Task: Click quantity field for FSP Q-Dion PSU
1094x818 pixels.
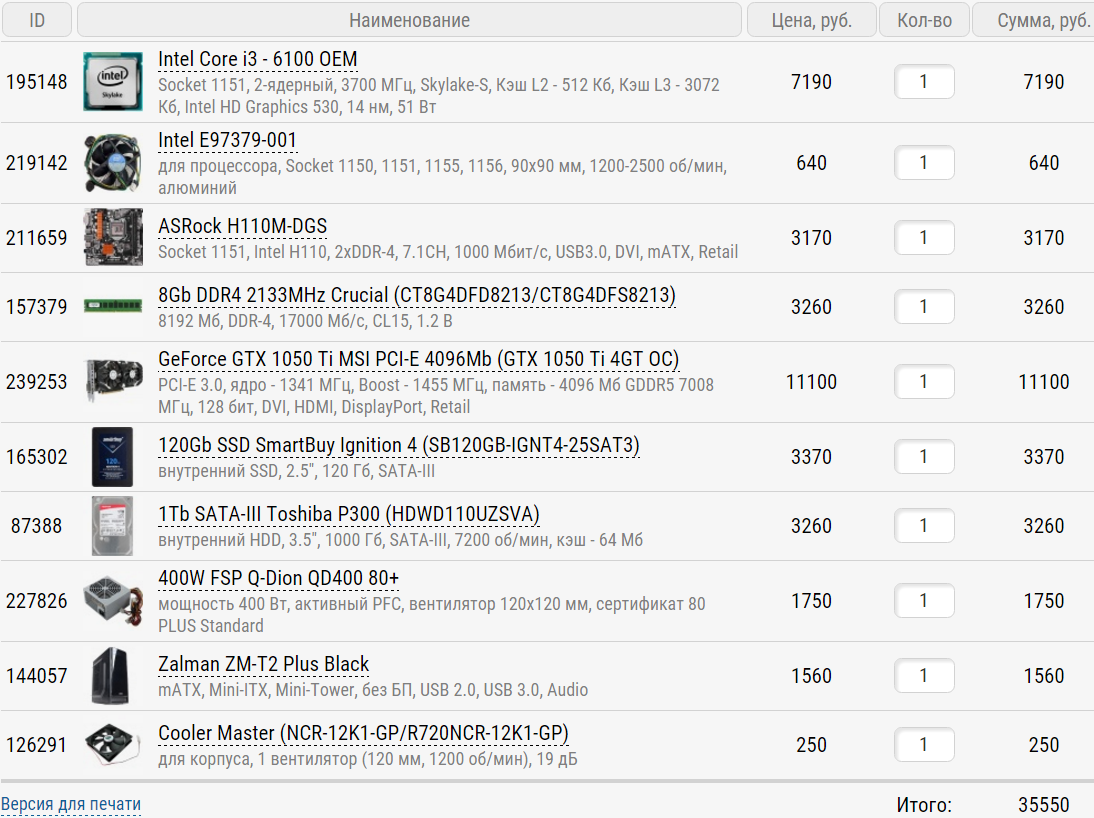Action: pos(924,600)
